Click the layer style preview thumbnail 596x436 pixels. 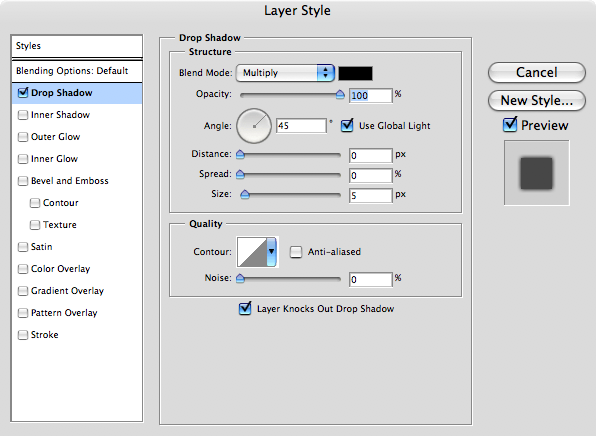pos(536,173)
